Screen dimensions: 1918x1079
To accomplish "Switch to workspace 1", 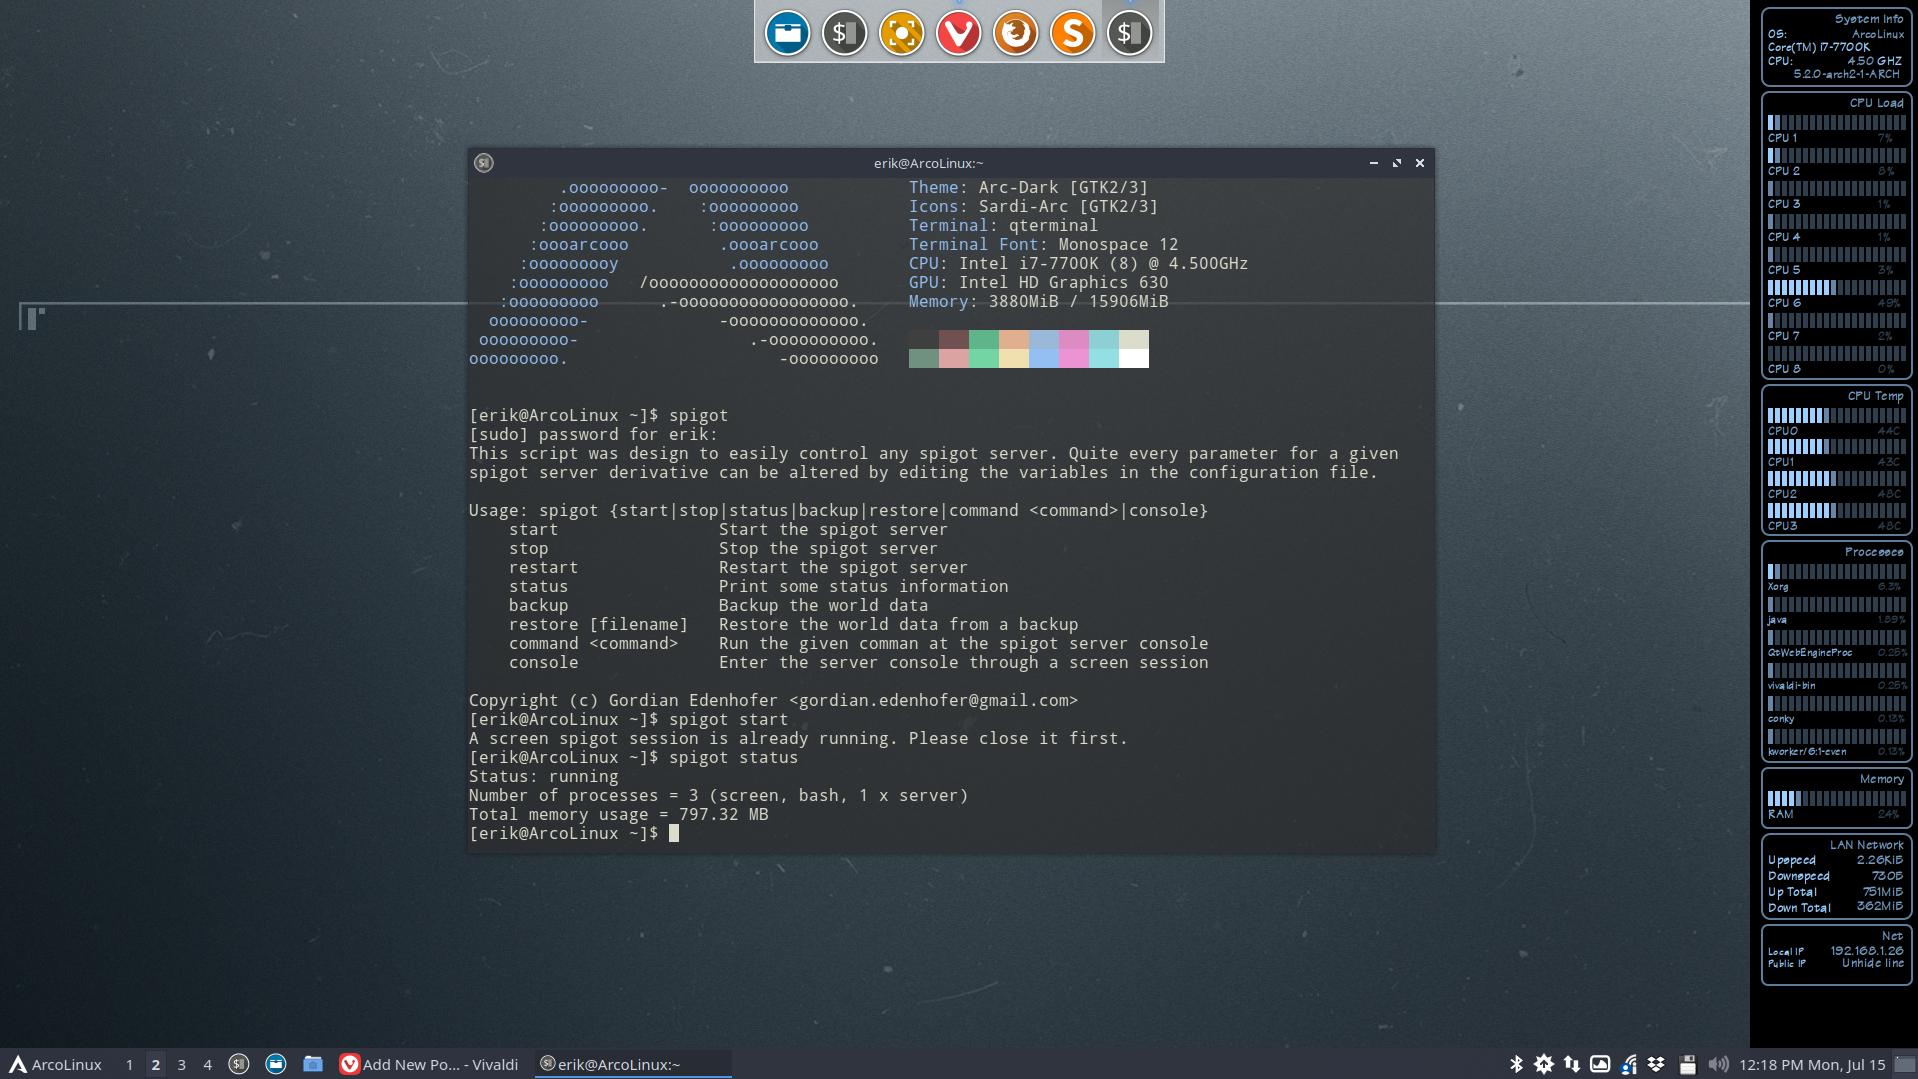I will (129, 1064).
